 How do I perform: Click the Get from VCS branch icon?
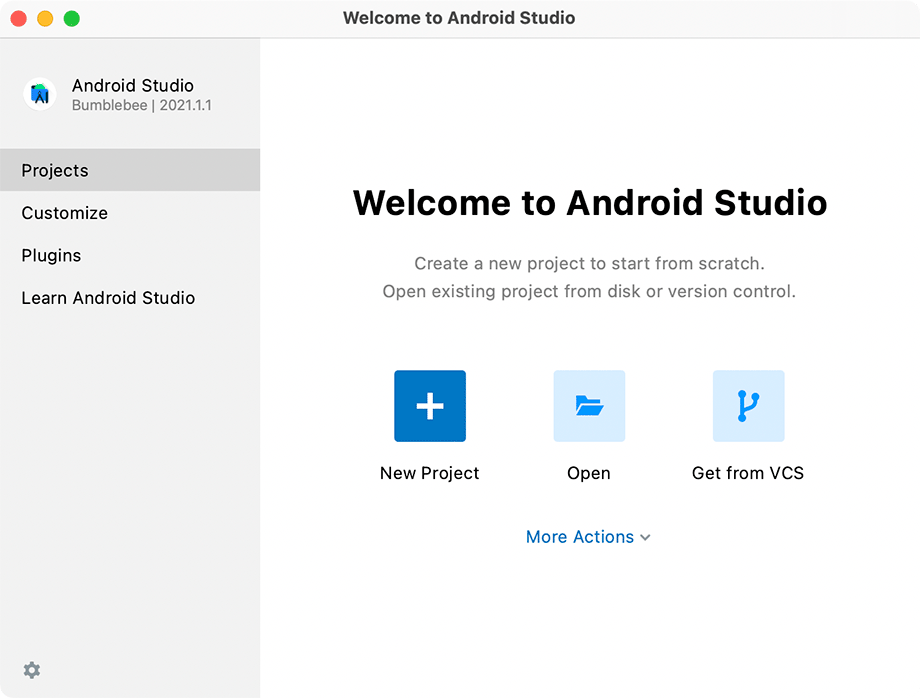tap(748, 406)
